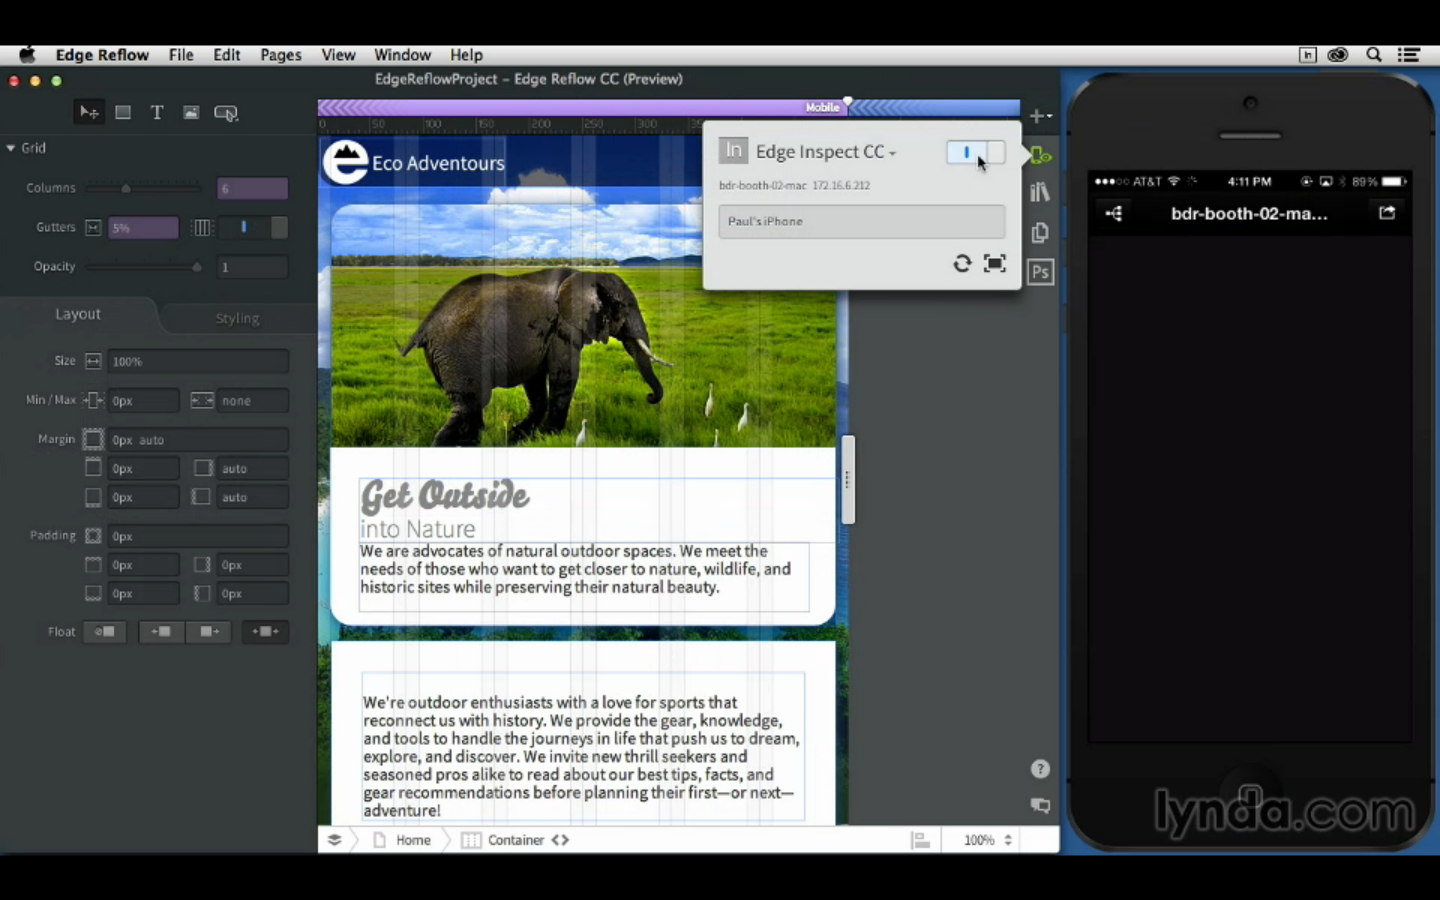Switch to the Styling tab
This screenshot has height=900, width=1440.
[237, 318]
